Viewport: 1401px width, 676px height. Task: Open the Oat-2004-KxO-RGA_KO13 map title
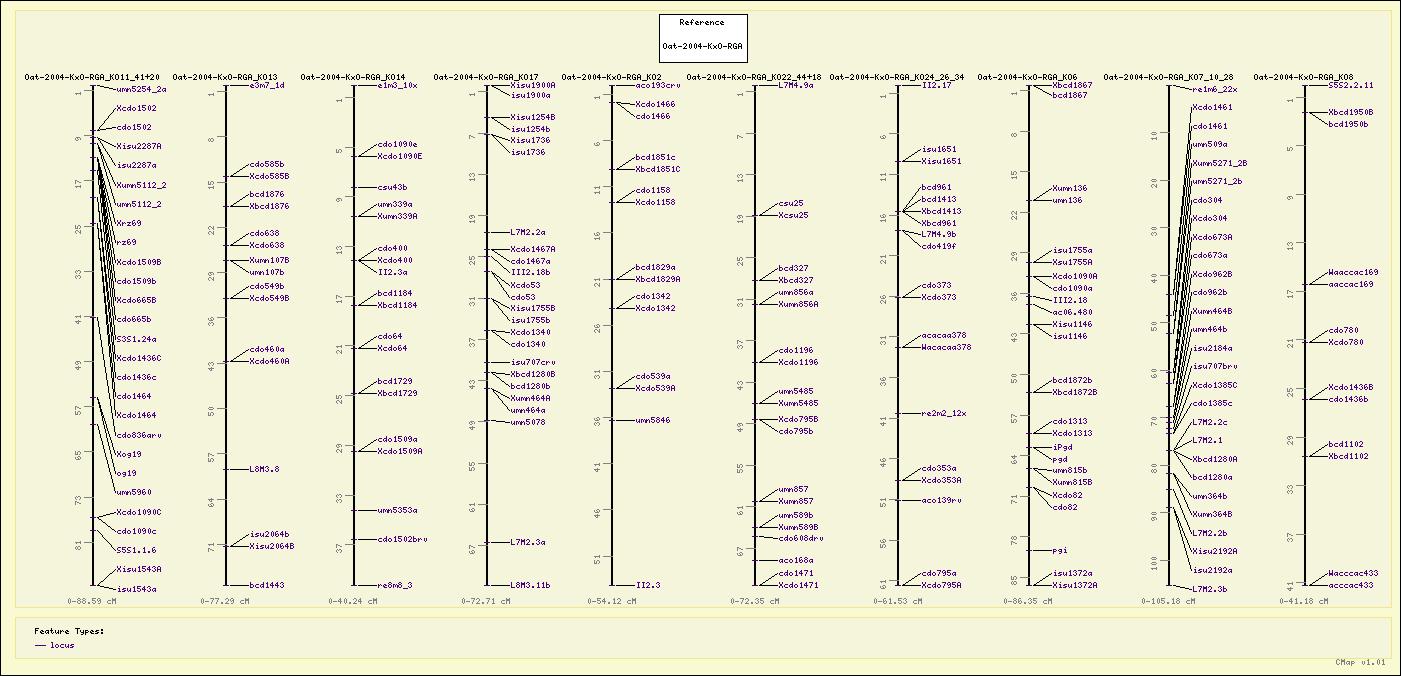[225, 76]
